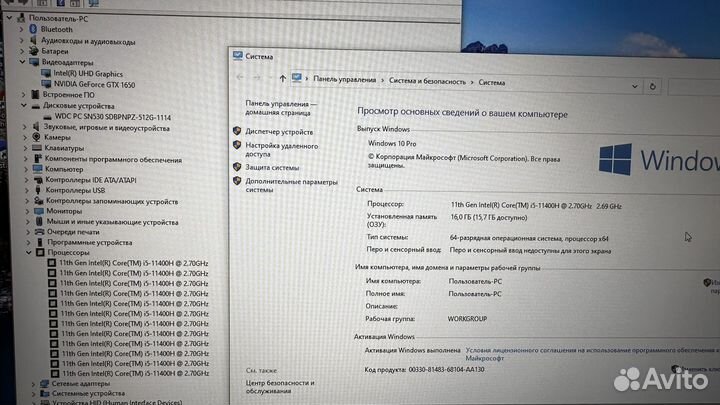
Task: Select the last 11th Gen Intel Core i5-11400H entry
Action: 135,373
